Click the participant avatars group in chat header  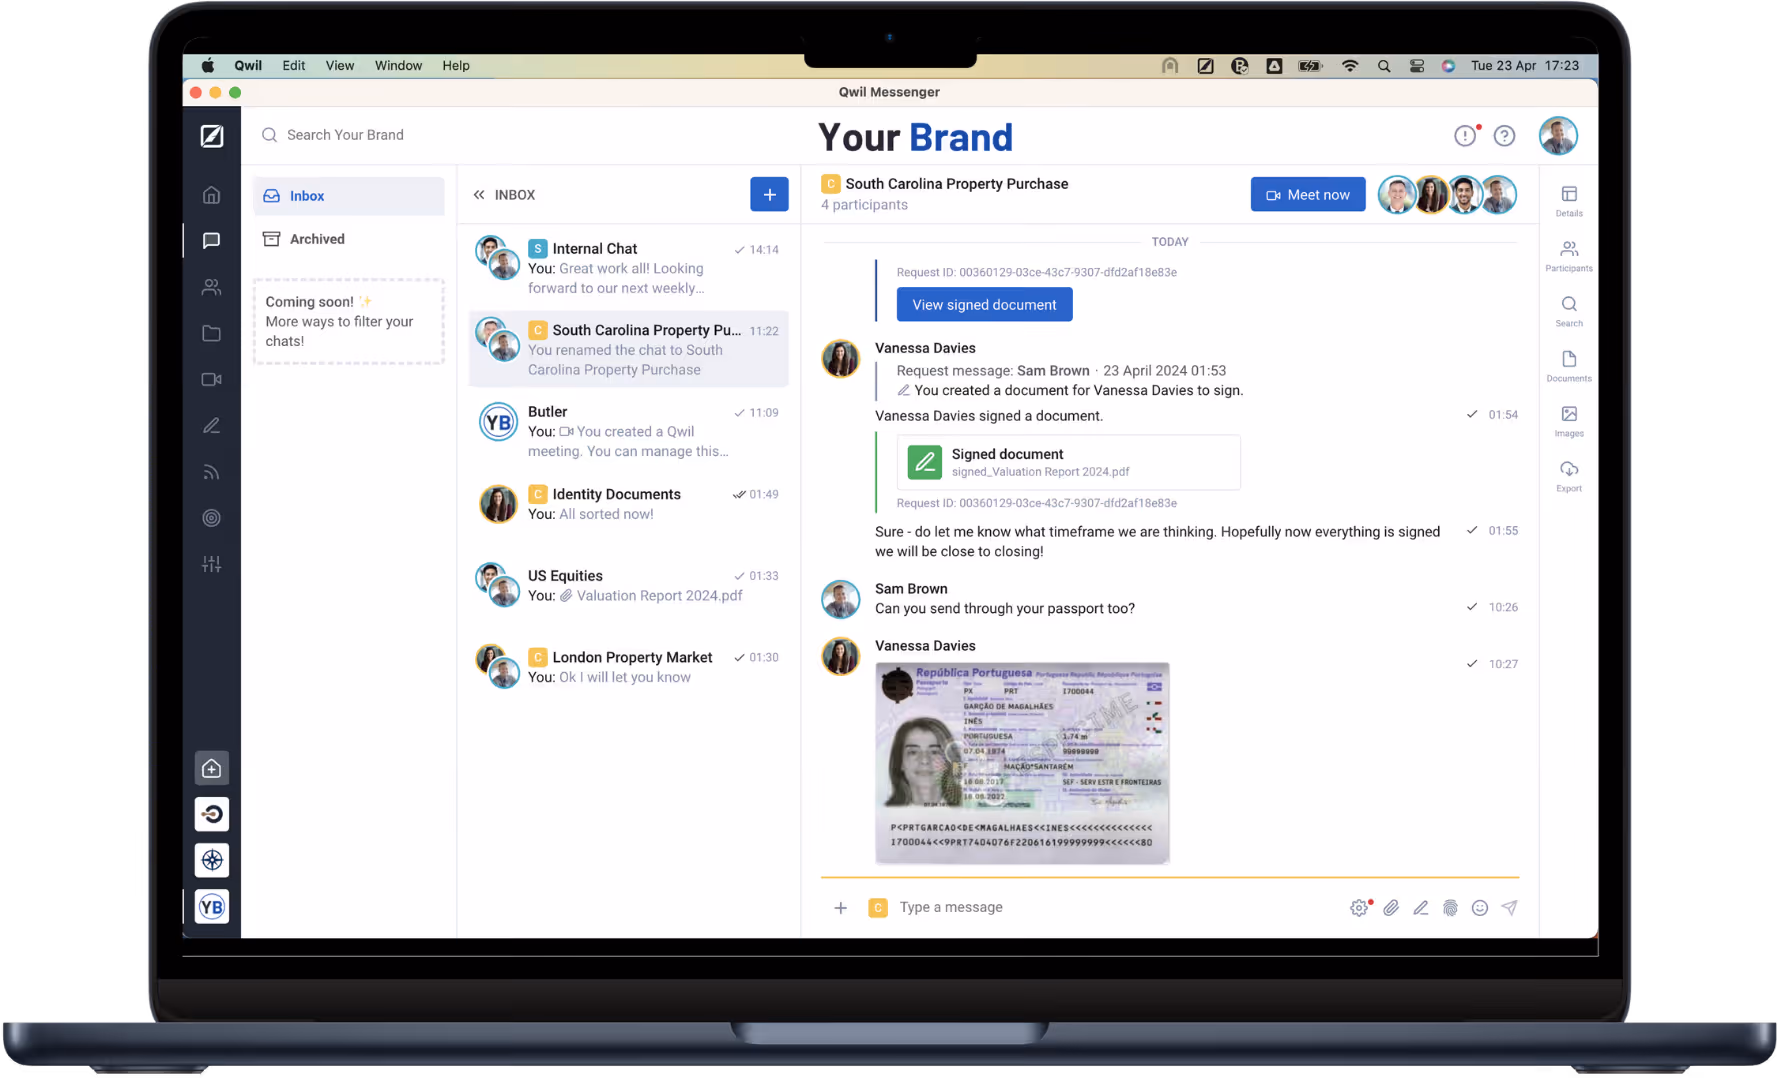point(1447,195)
